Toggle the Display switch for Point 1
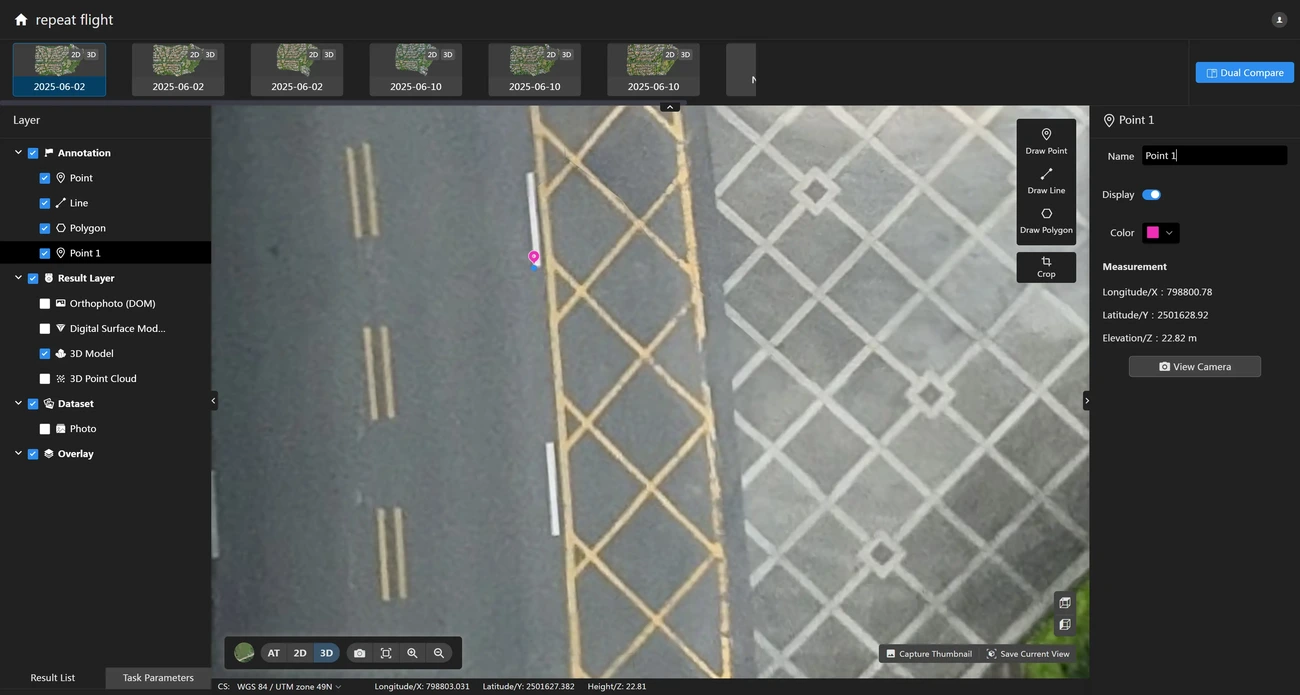The height and width of the screenshot is (695, 1300). [x=1151, y=195]
